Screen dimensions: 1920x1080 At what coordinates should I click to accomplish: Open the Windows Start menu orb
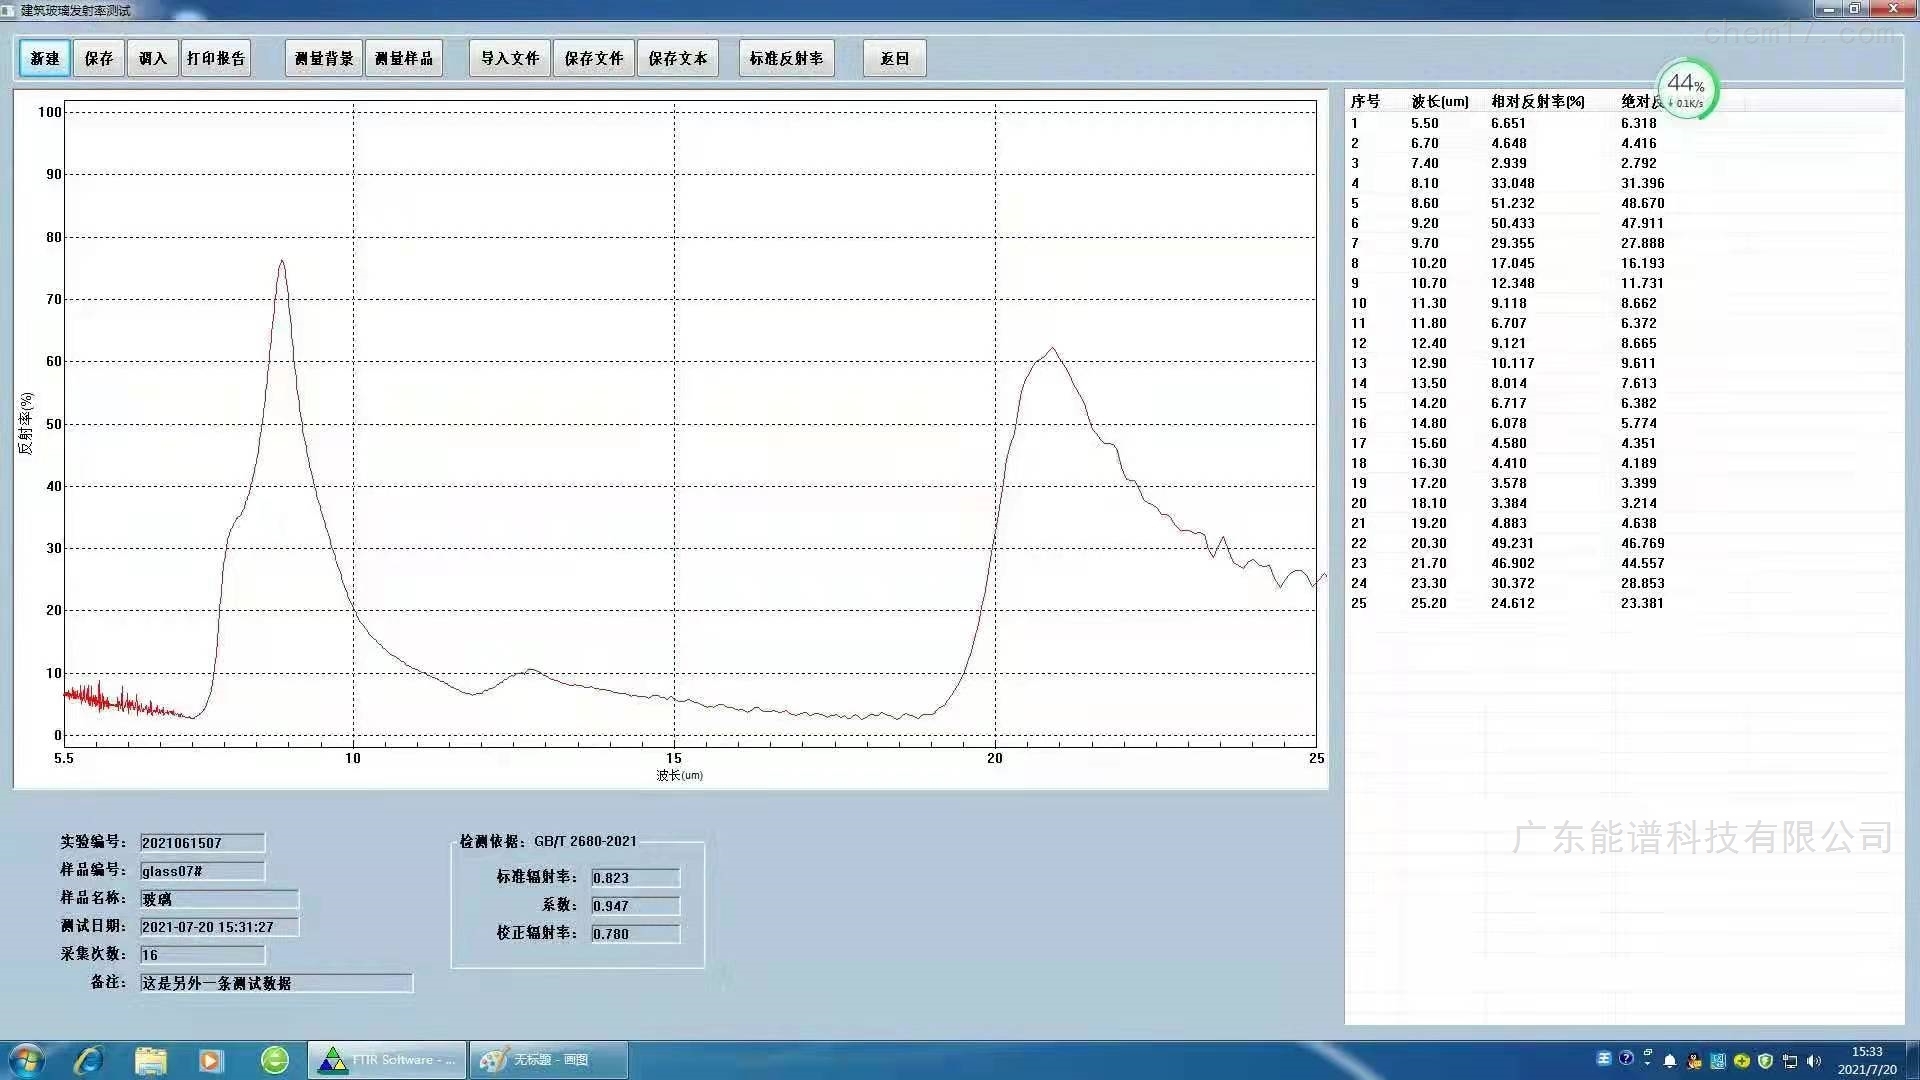(26, 1060)
